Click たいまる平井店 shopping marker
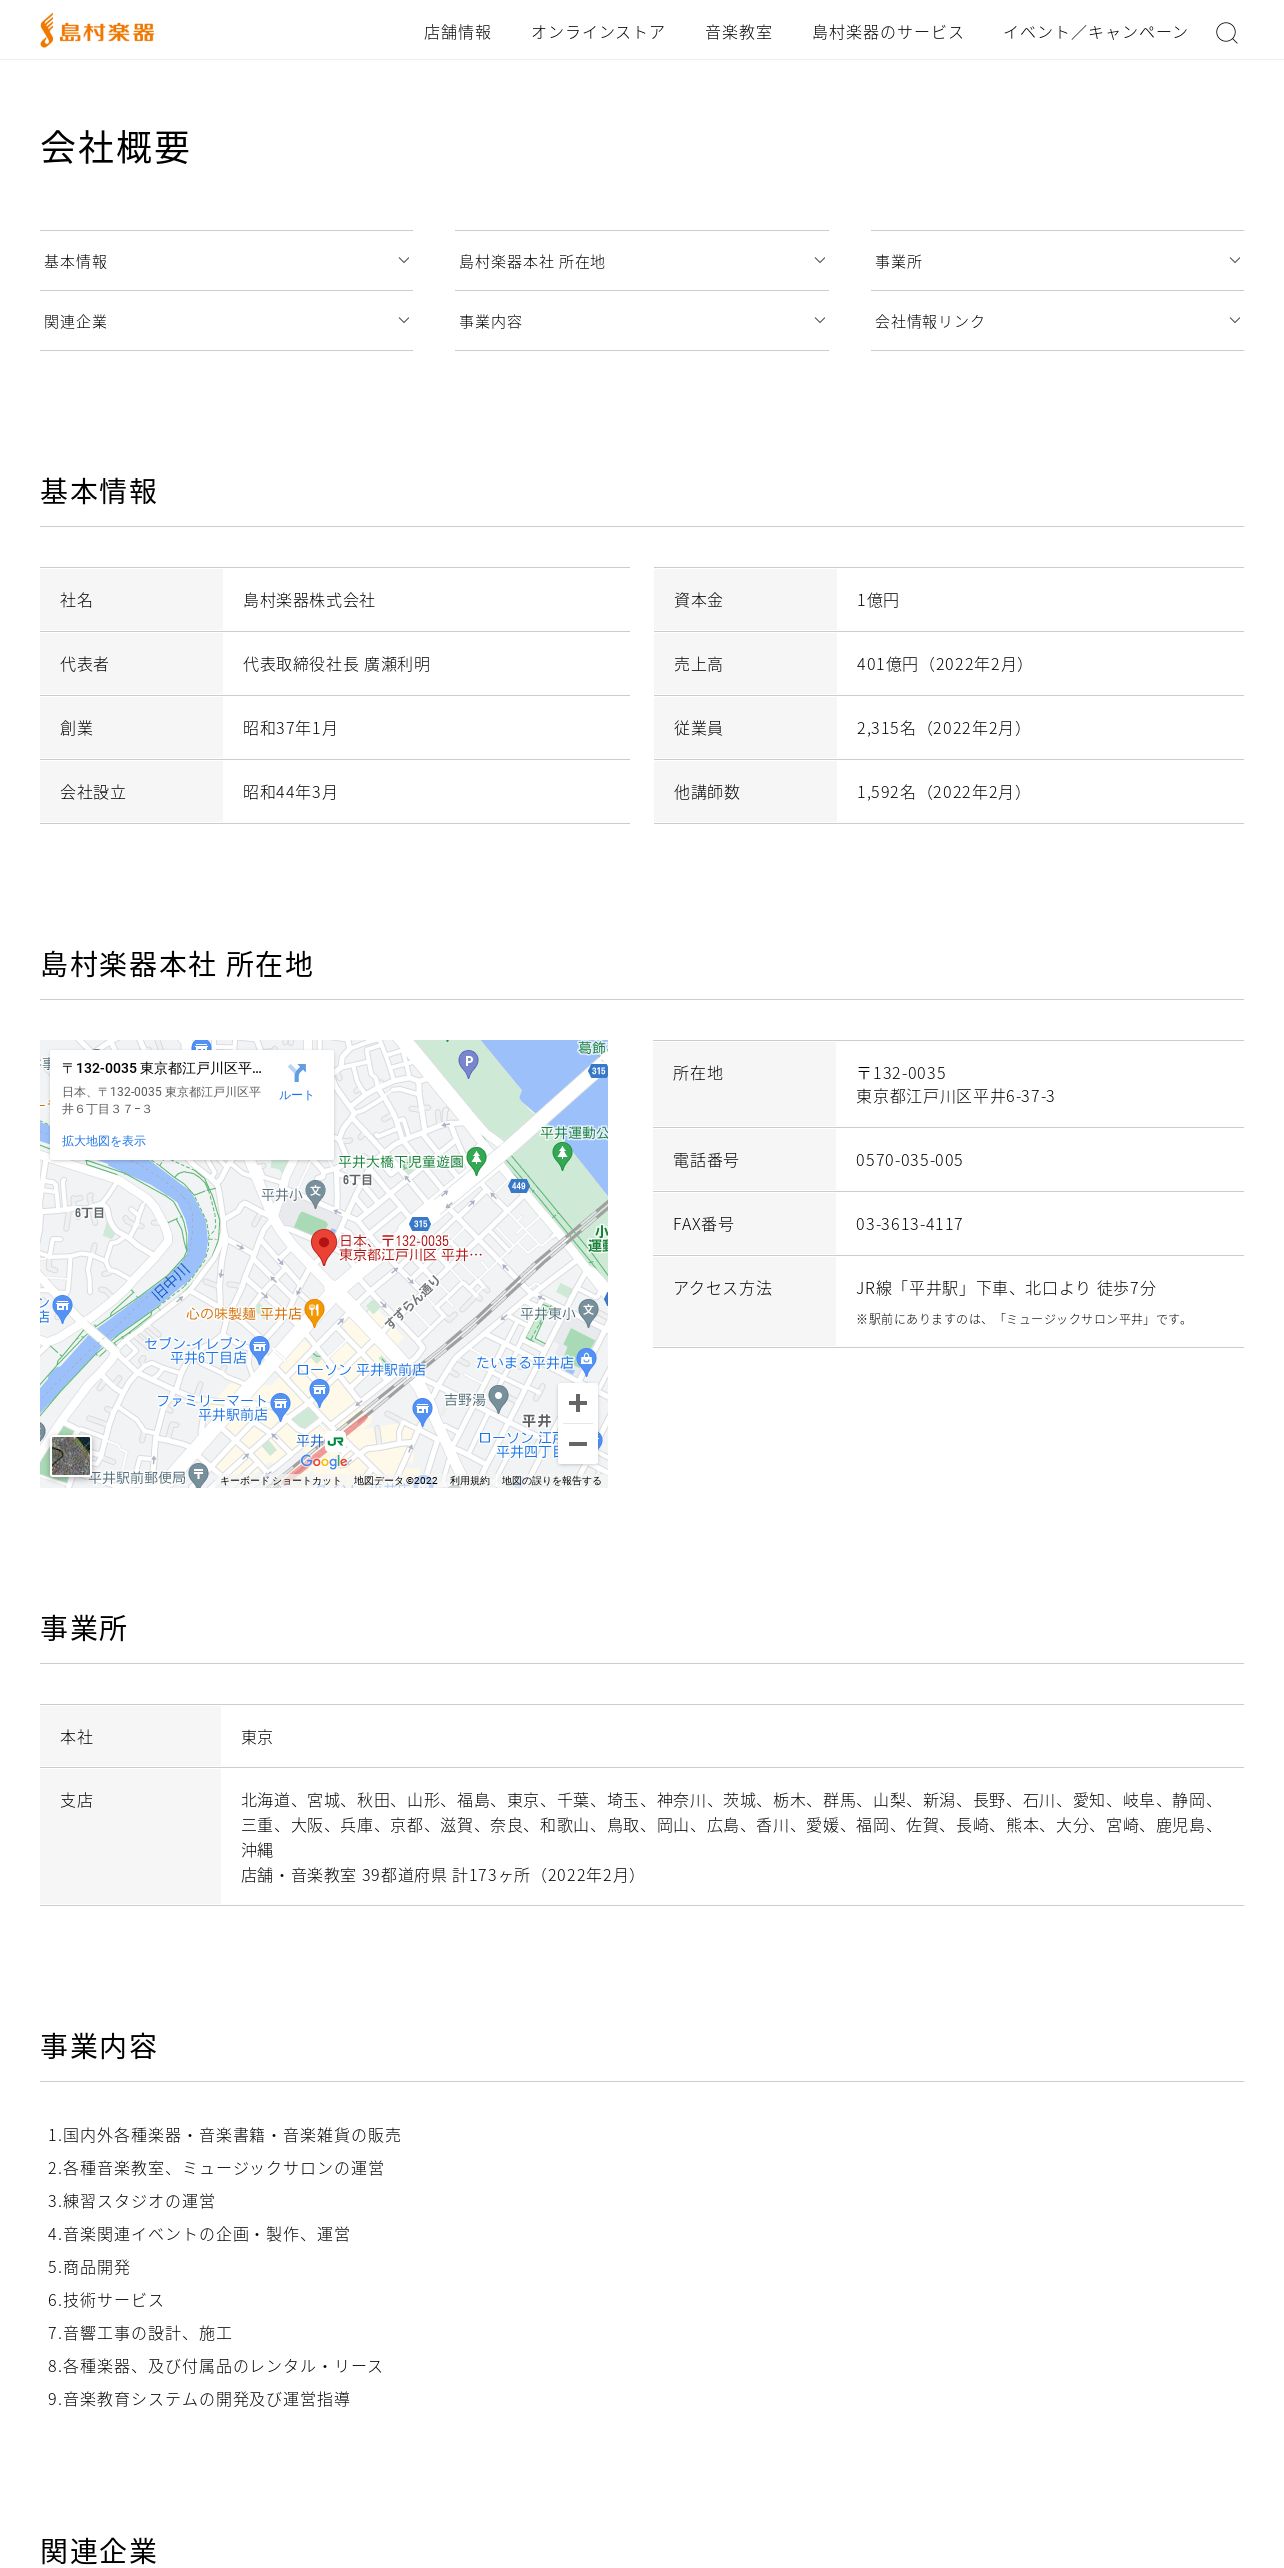Screen dimensions: 1284x2568 (x=587, y=1360)
